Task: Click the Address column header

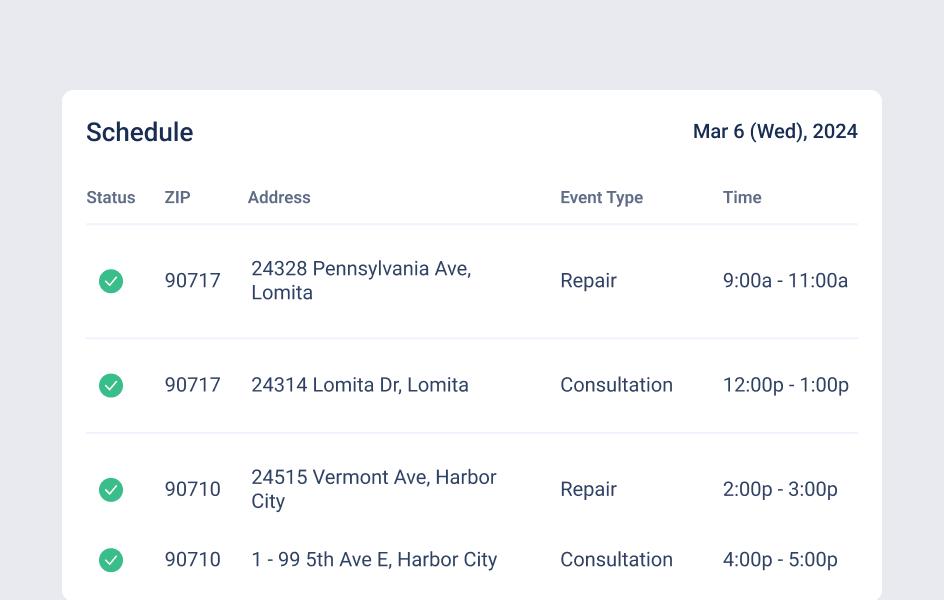Action: 279,197
